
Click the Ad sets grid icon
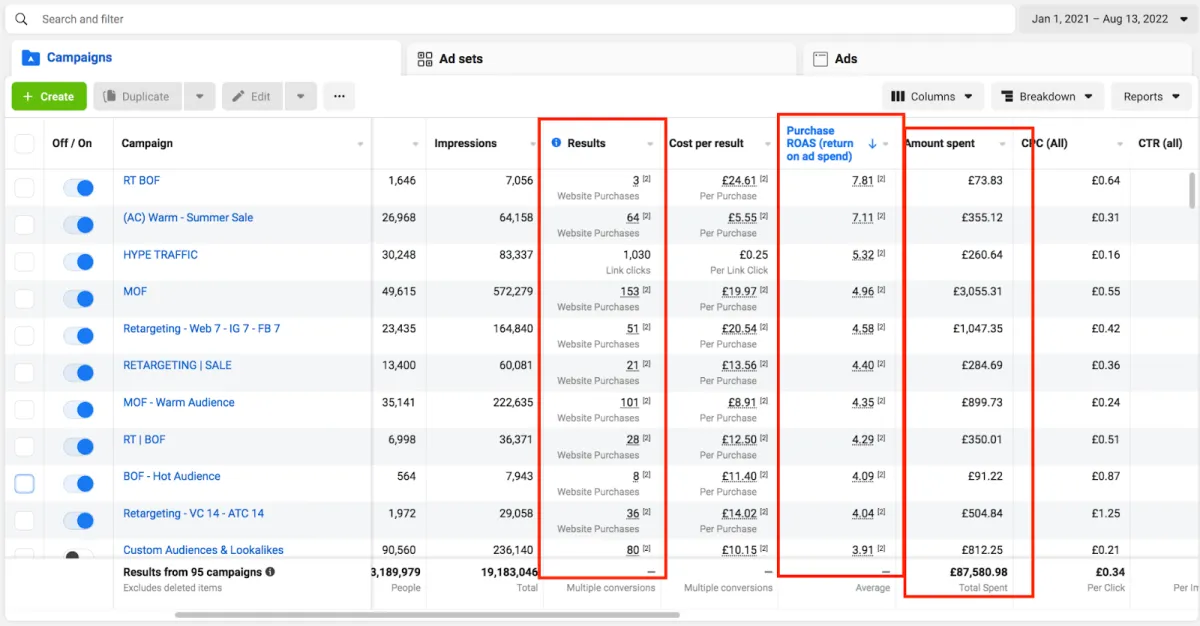point(425,59)
